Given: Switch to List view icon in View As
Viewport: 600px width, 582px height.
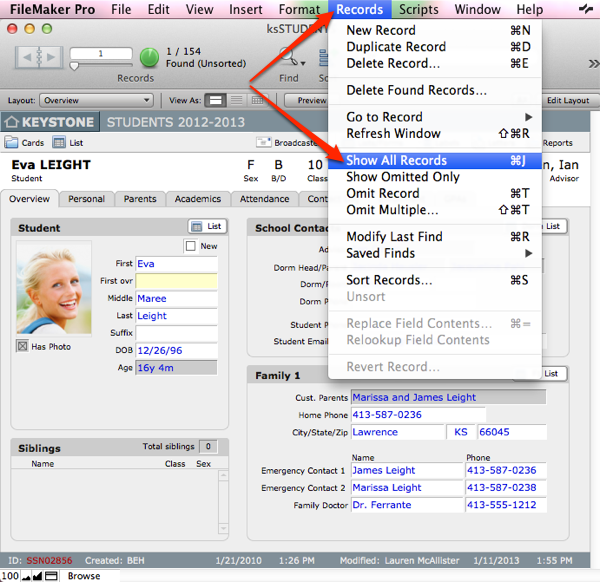Looking at the screenshot, I should (237, 100).
